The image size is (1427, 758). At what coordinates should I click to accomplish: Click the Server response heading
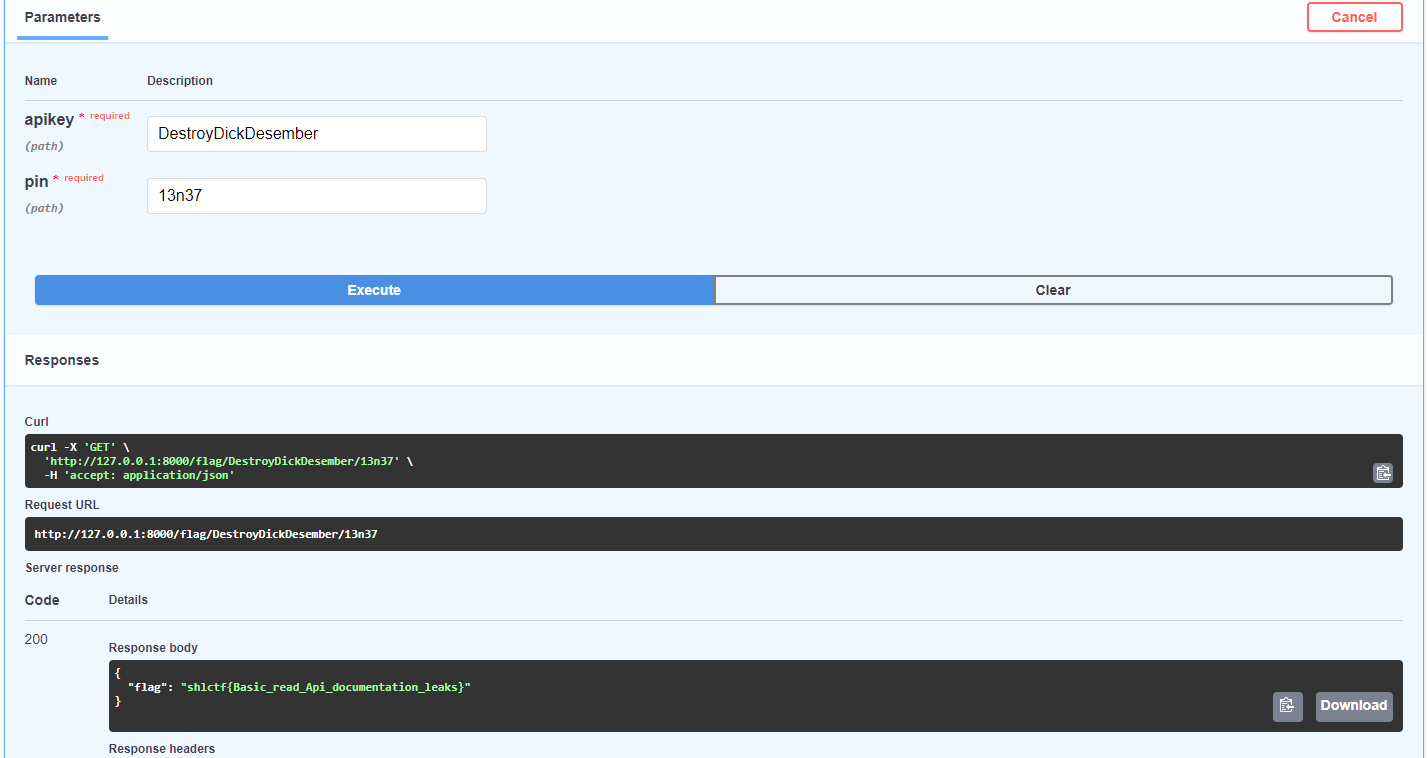(x=72, y=568)
